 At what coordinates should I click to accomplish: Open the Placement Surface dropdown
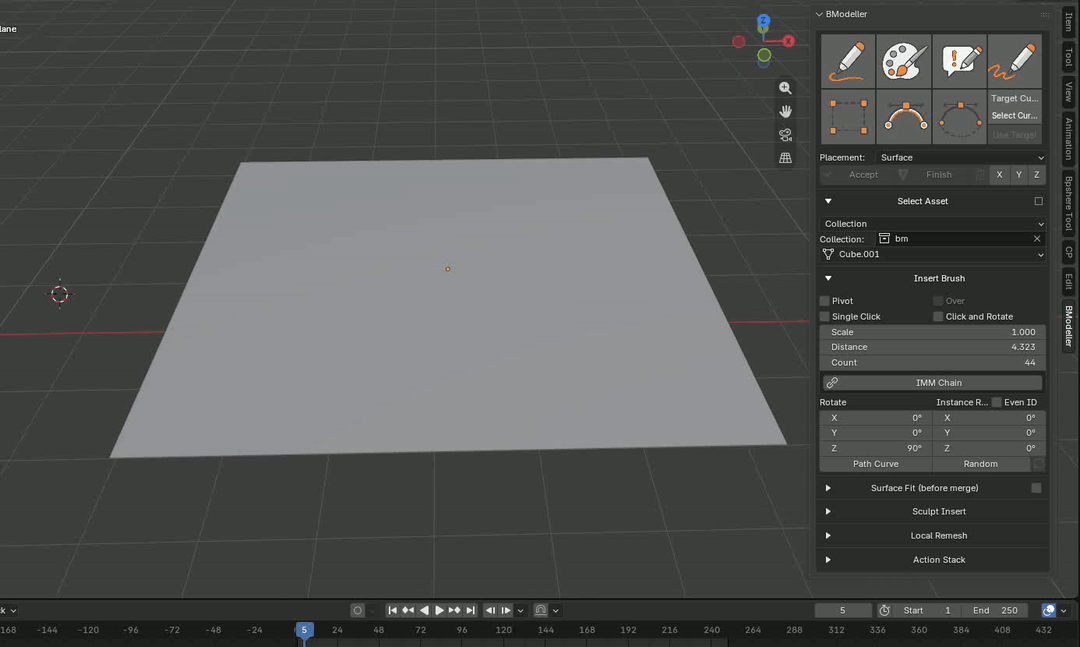point(961,158)
